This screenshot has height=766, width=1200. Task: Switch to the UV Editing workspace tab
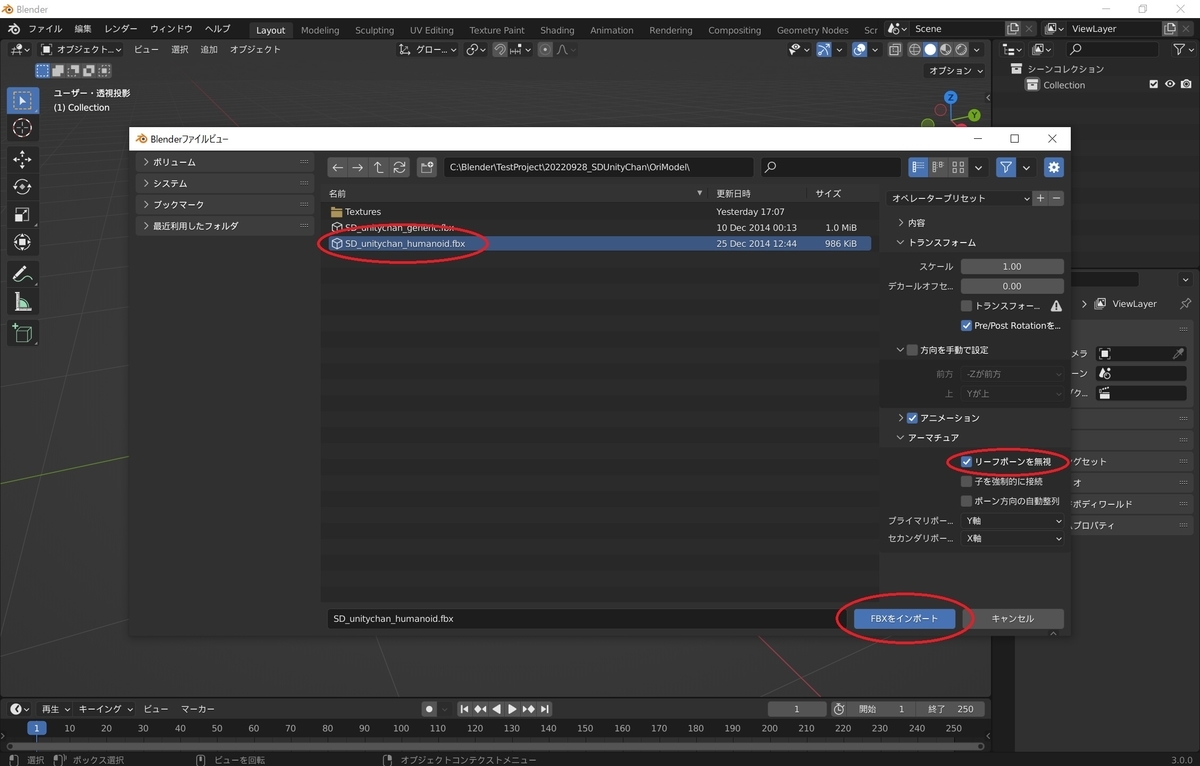click(x=432, y=30)
